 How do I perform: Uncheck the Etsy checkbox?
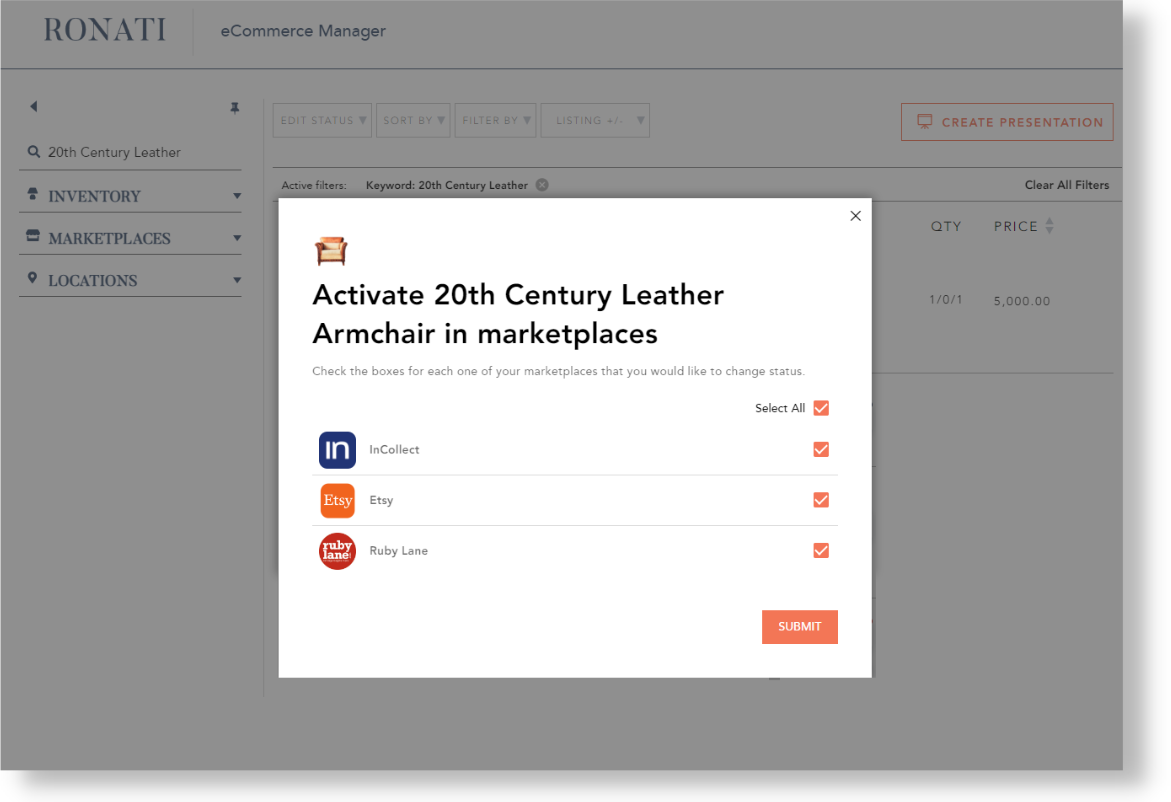coord(821,500)
